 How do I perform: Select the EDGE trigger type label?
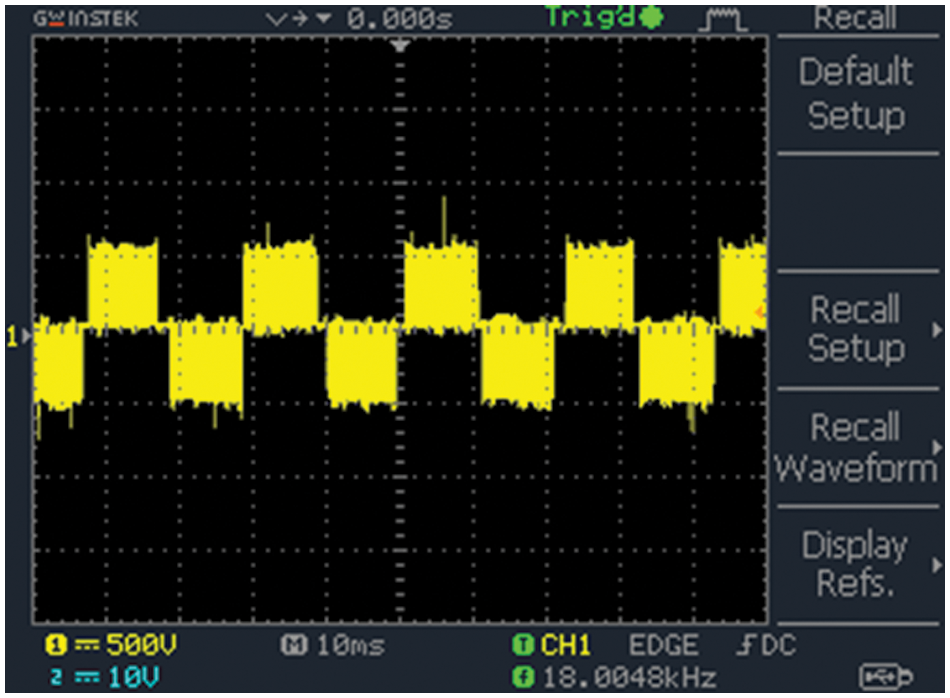tap(663, 645)
